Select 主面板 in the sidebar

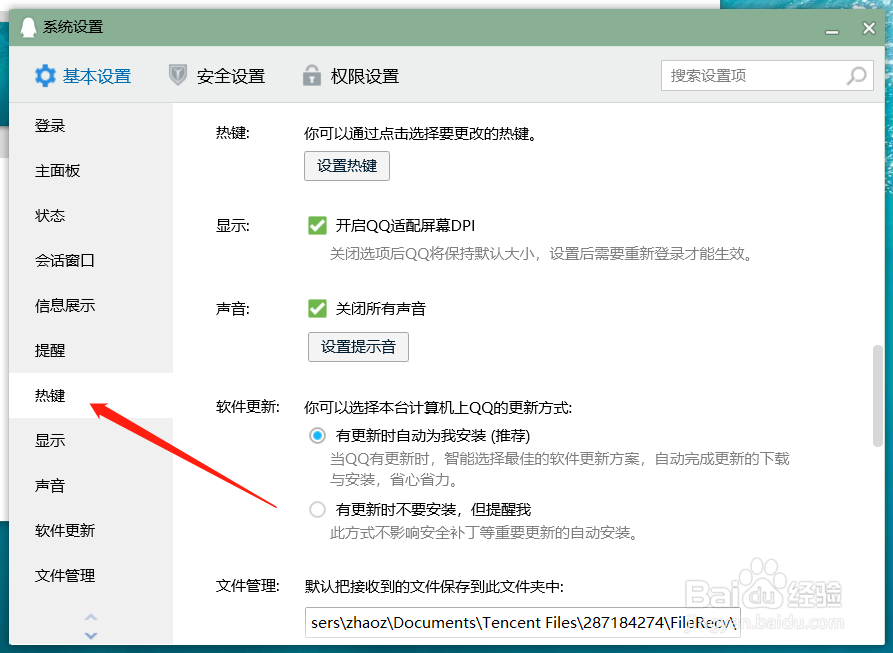91,171
